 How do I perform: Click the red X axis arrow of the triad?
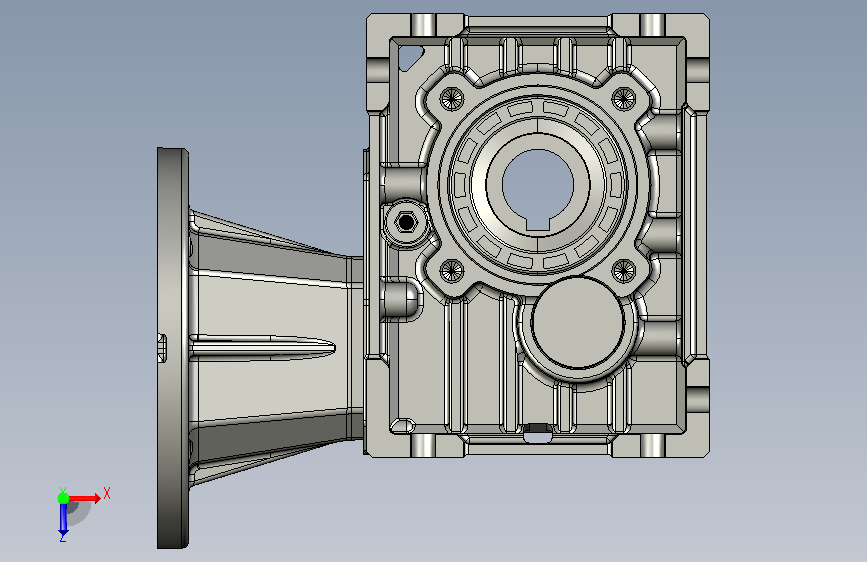tap(83, 498)
